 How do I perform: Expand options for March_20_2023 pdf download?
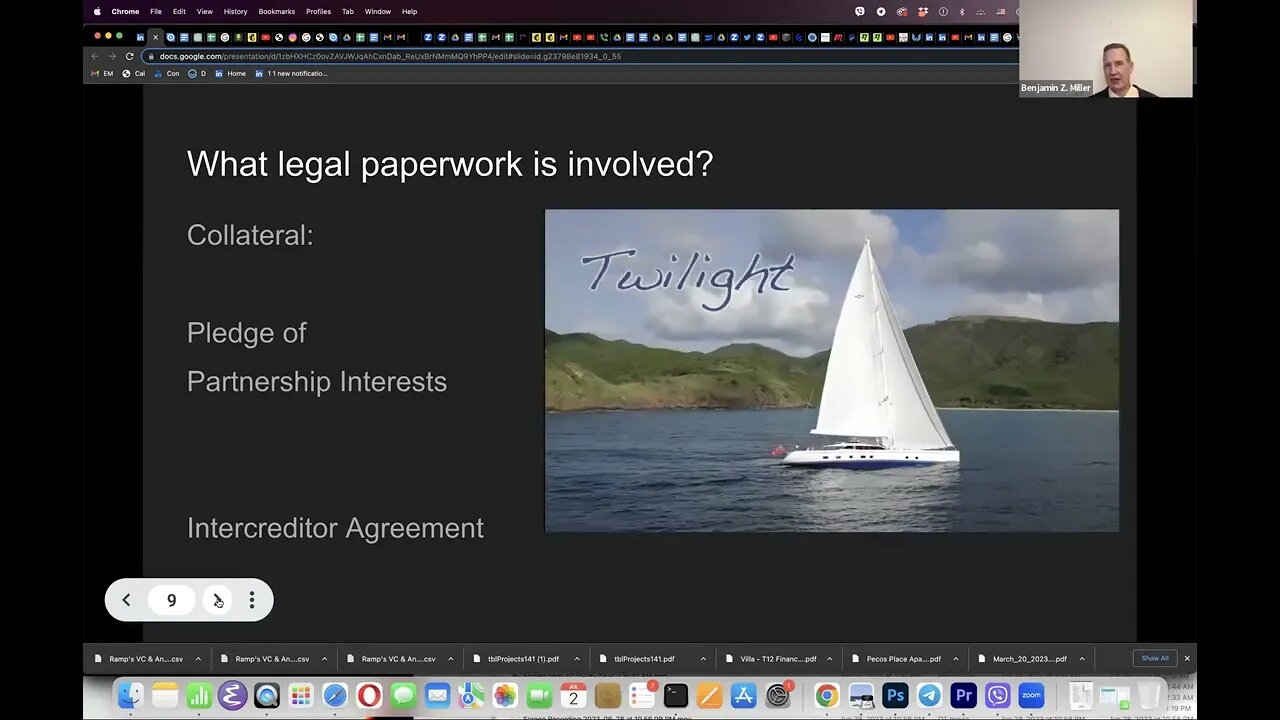click(x=1081, y=659)
